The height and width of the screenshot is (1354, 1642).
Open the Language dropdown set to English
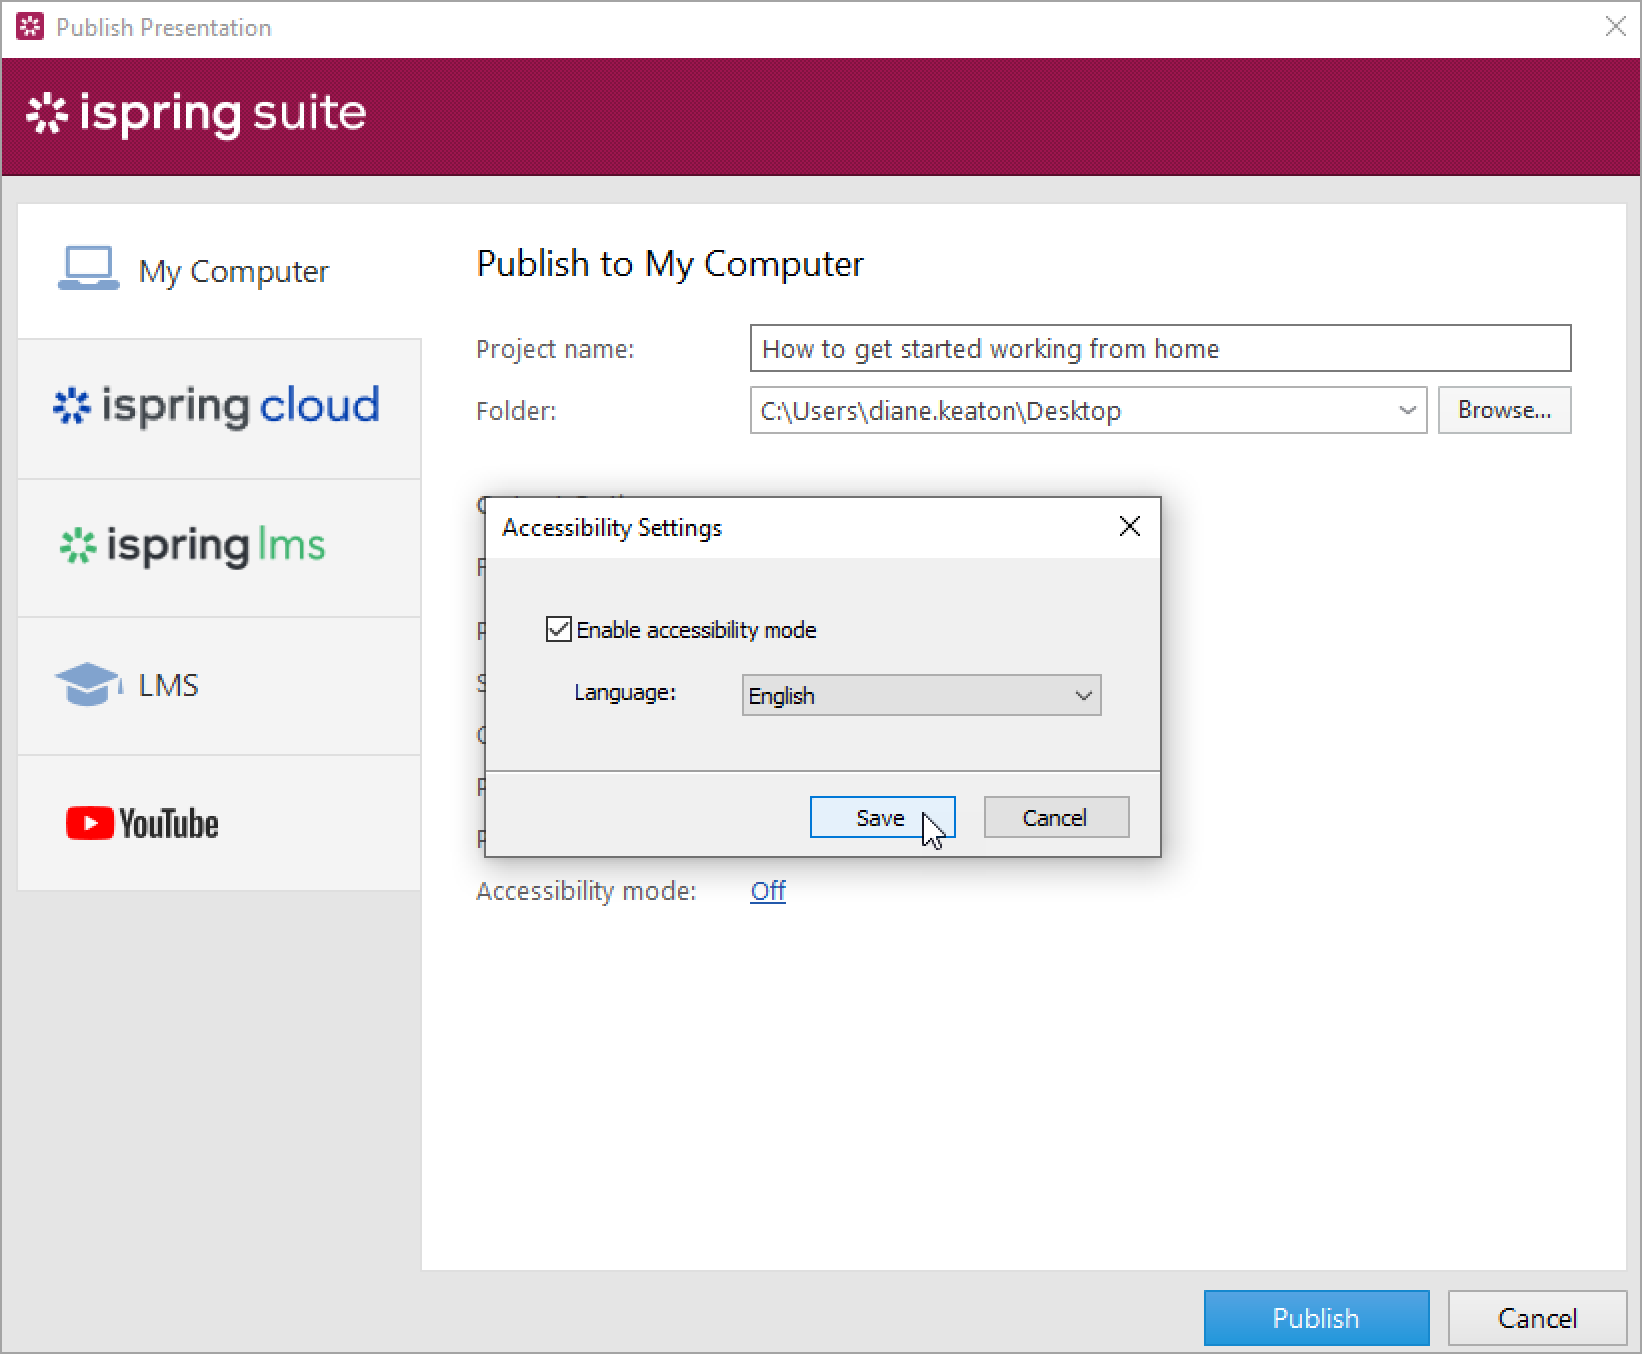[x=920, y=695]
